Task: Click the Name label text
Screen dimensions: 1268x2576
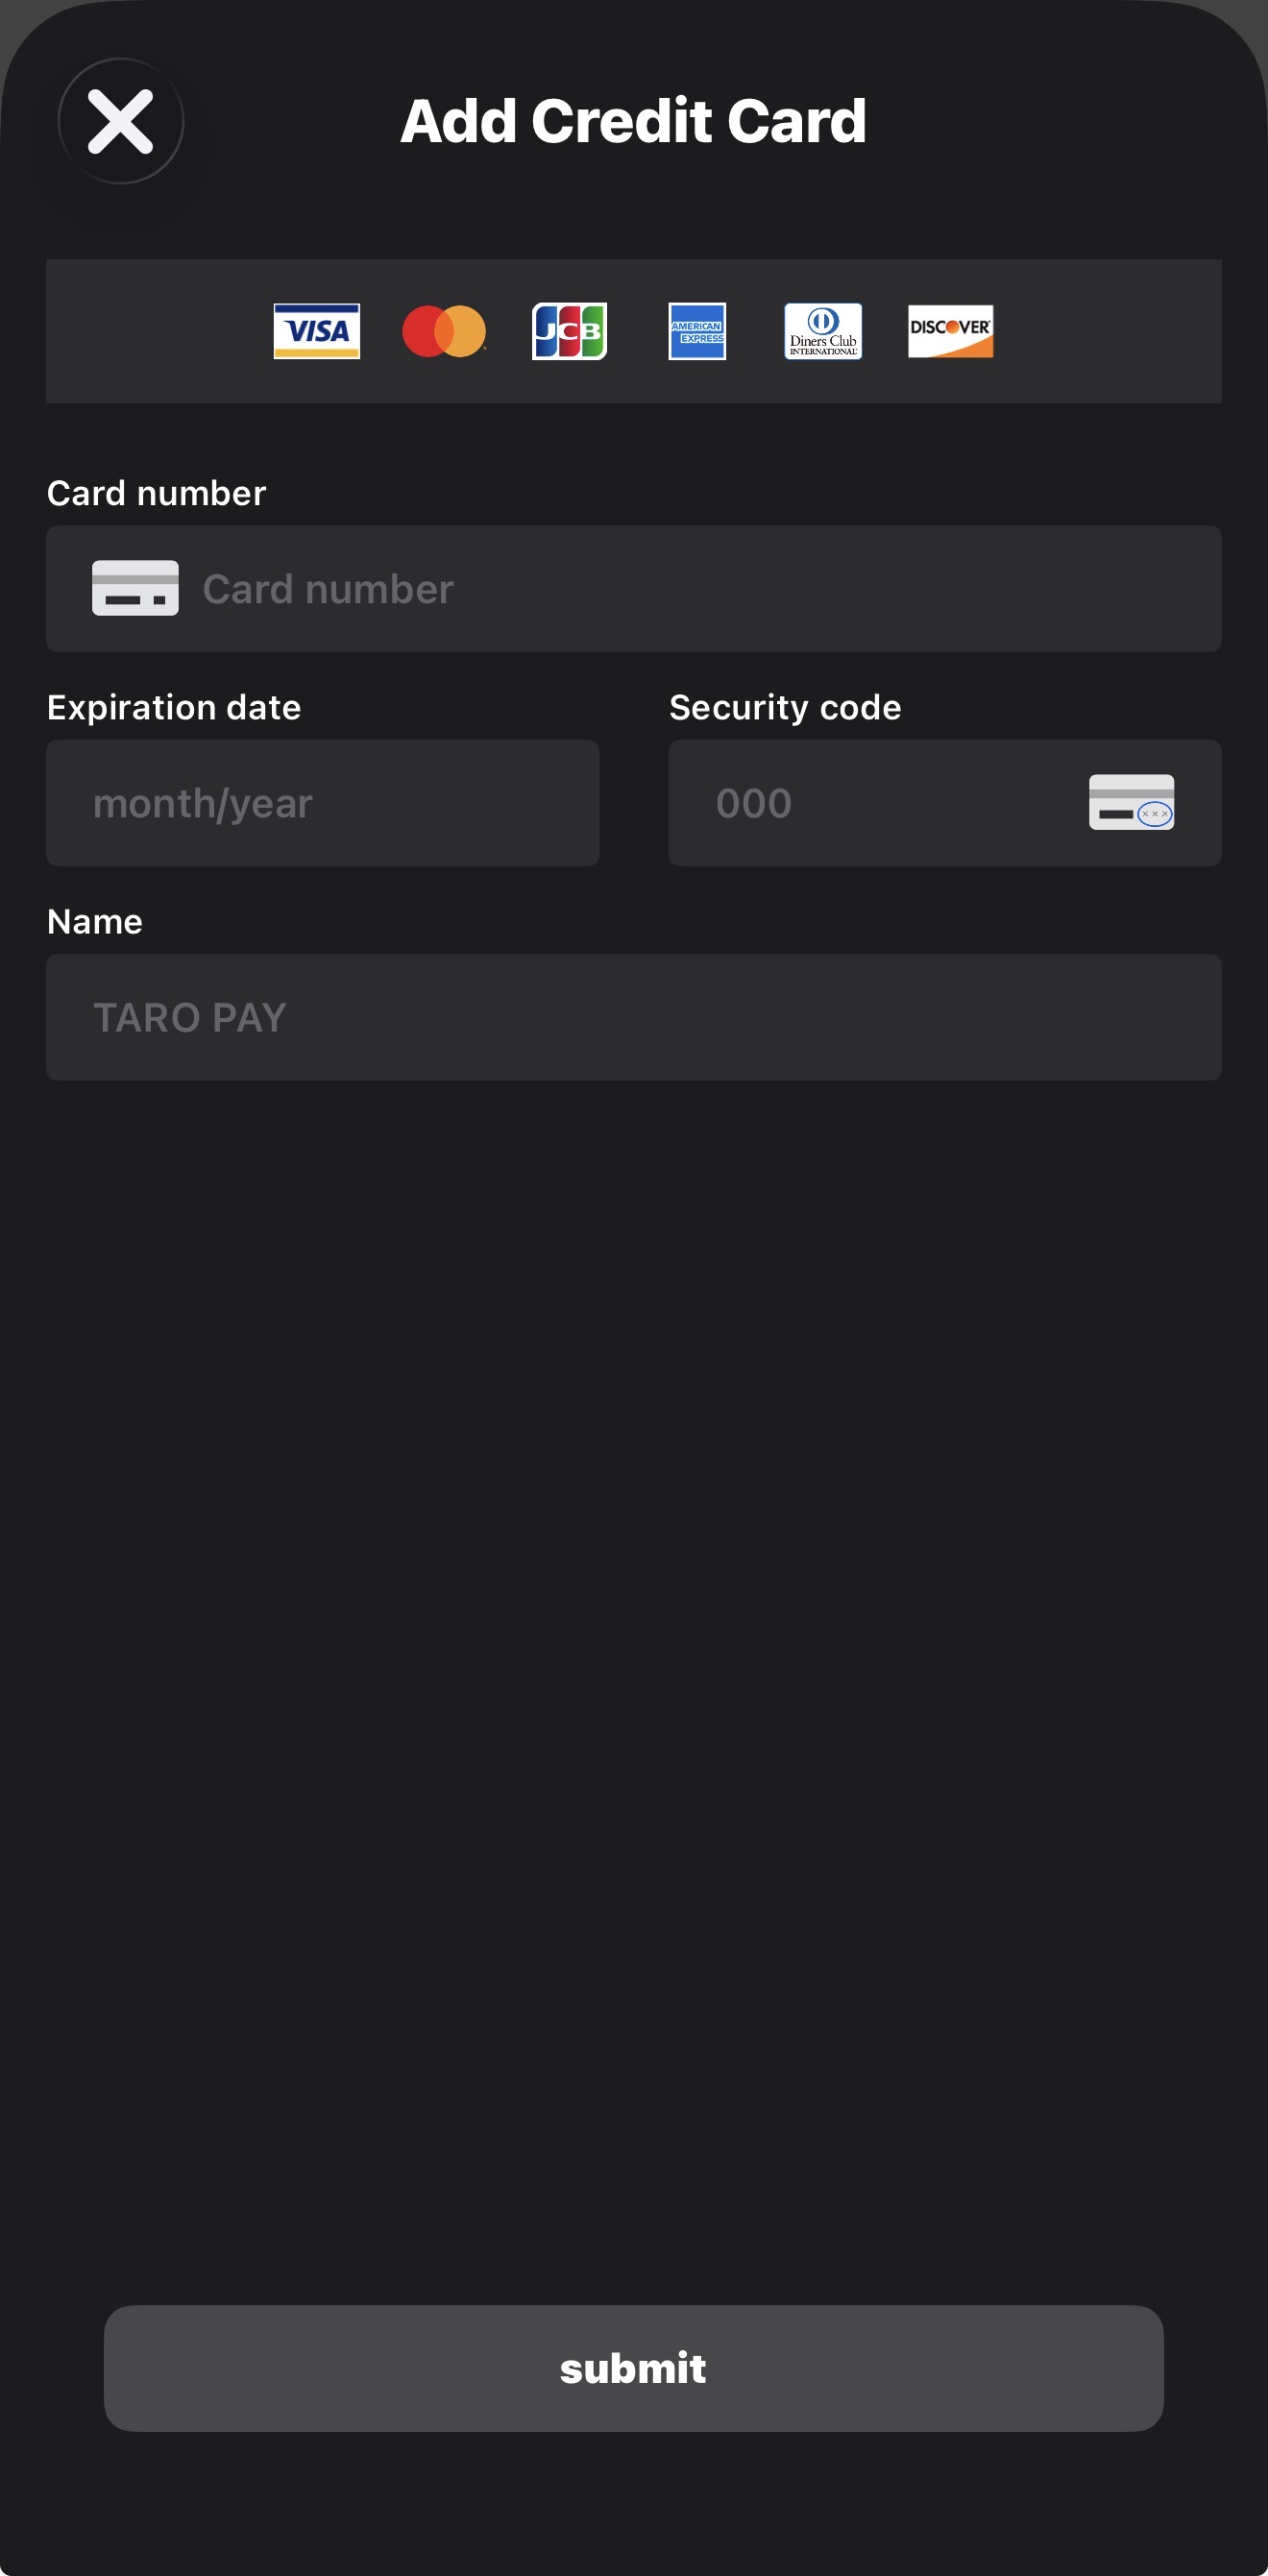Action: 95,921
